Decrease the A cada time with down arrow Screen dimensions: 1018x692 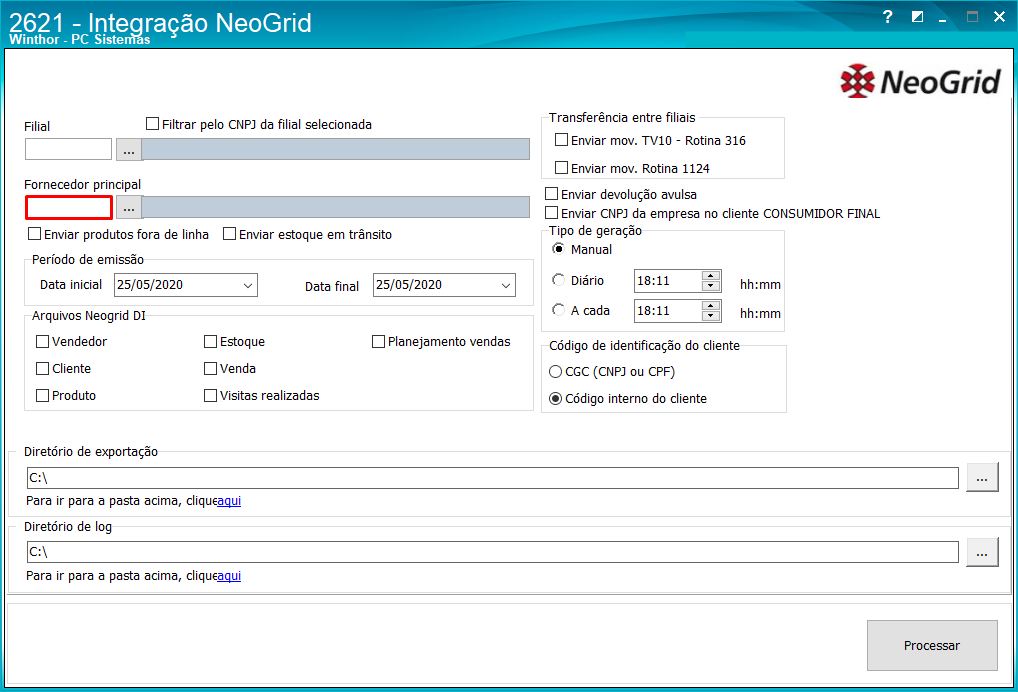[711, 316]
